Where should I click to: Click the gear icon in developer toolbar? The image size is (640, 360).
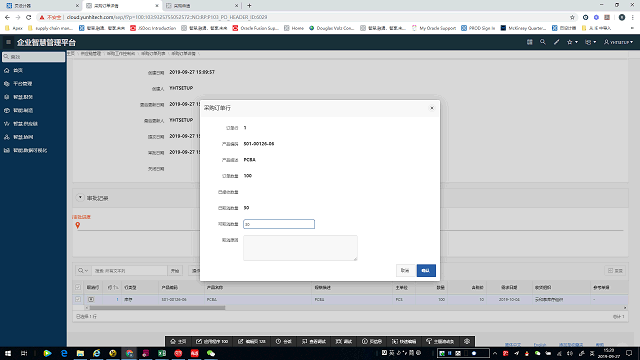tap(467, 341)
